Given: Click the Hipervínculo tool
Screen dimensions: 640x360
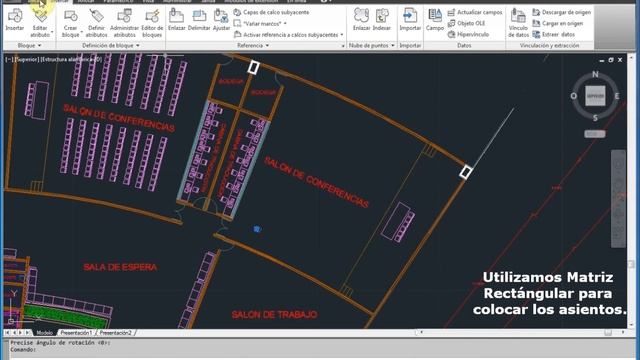Looking at the screenshot, I should pos(468,34).
